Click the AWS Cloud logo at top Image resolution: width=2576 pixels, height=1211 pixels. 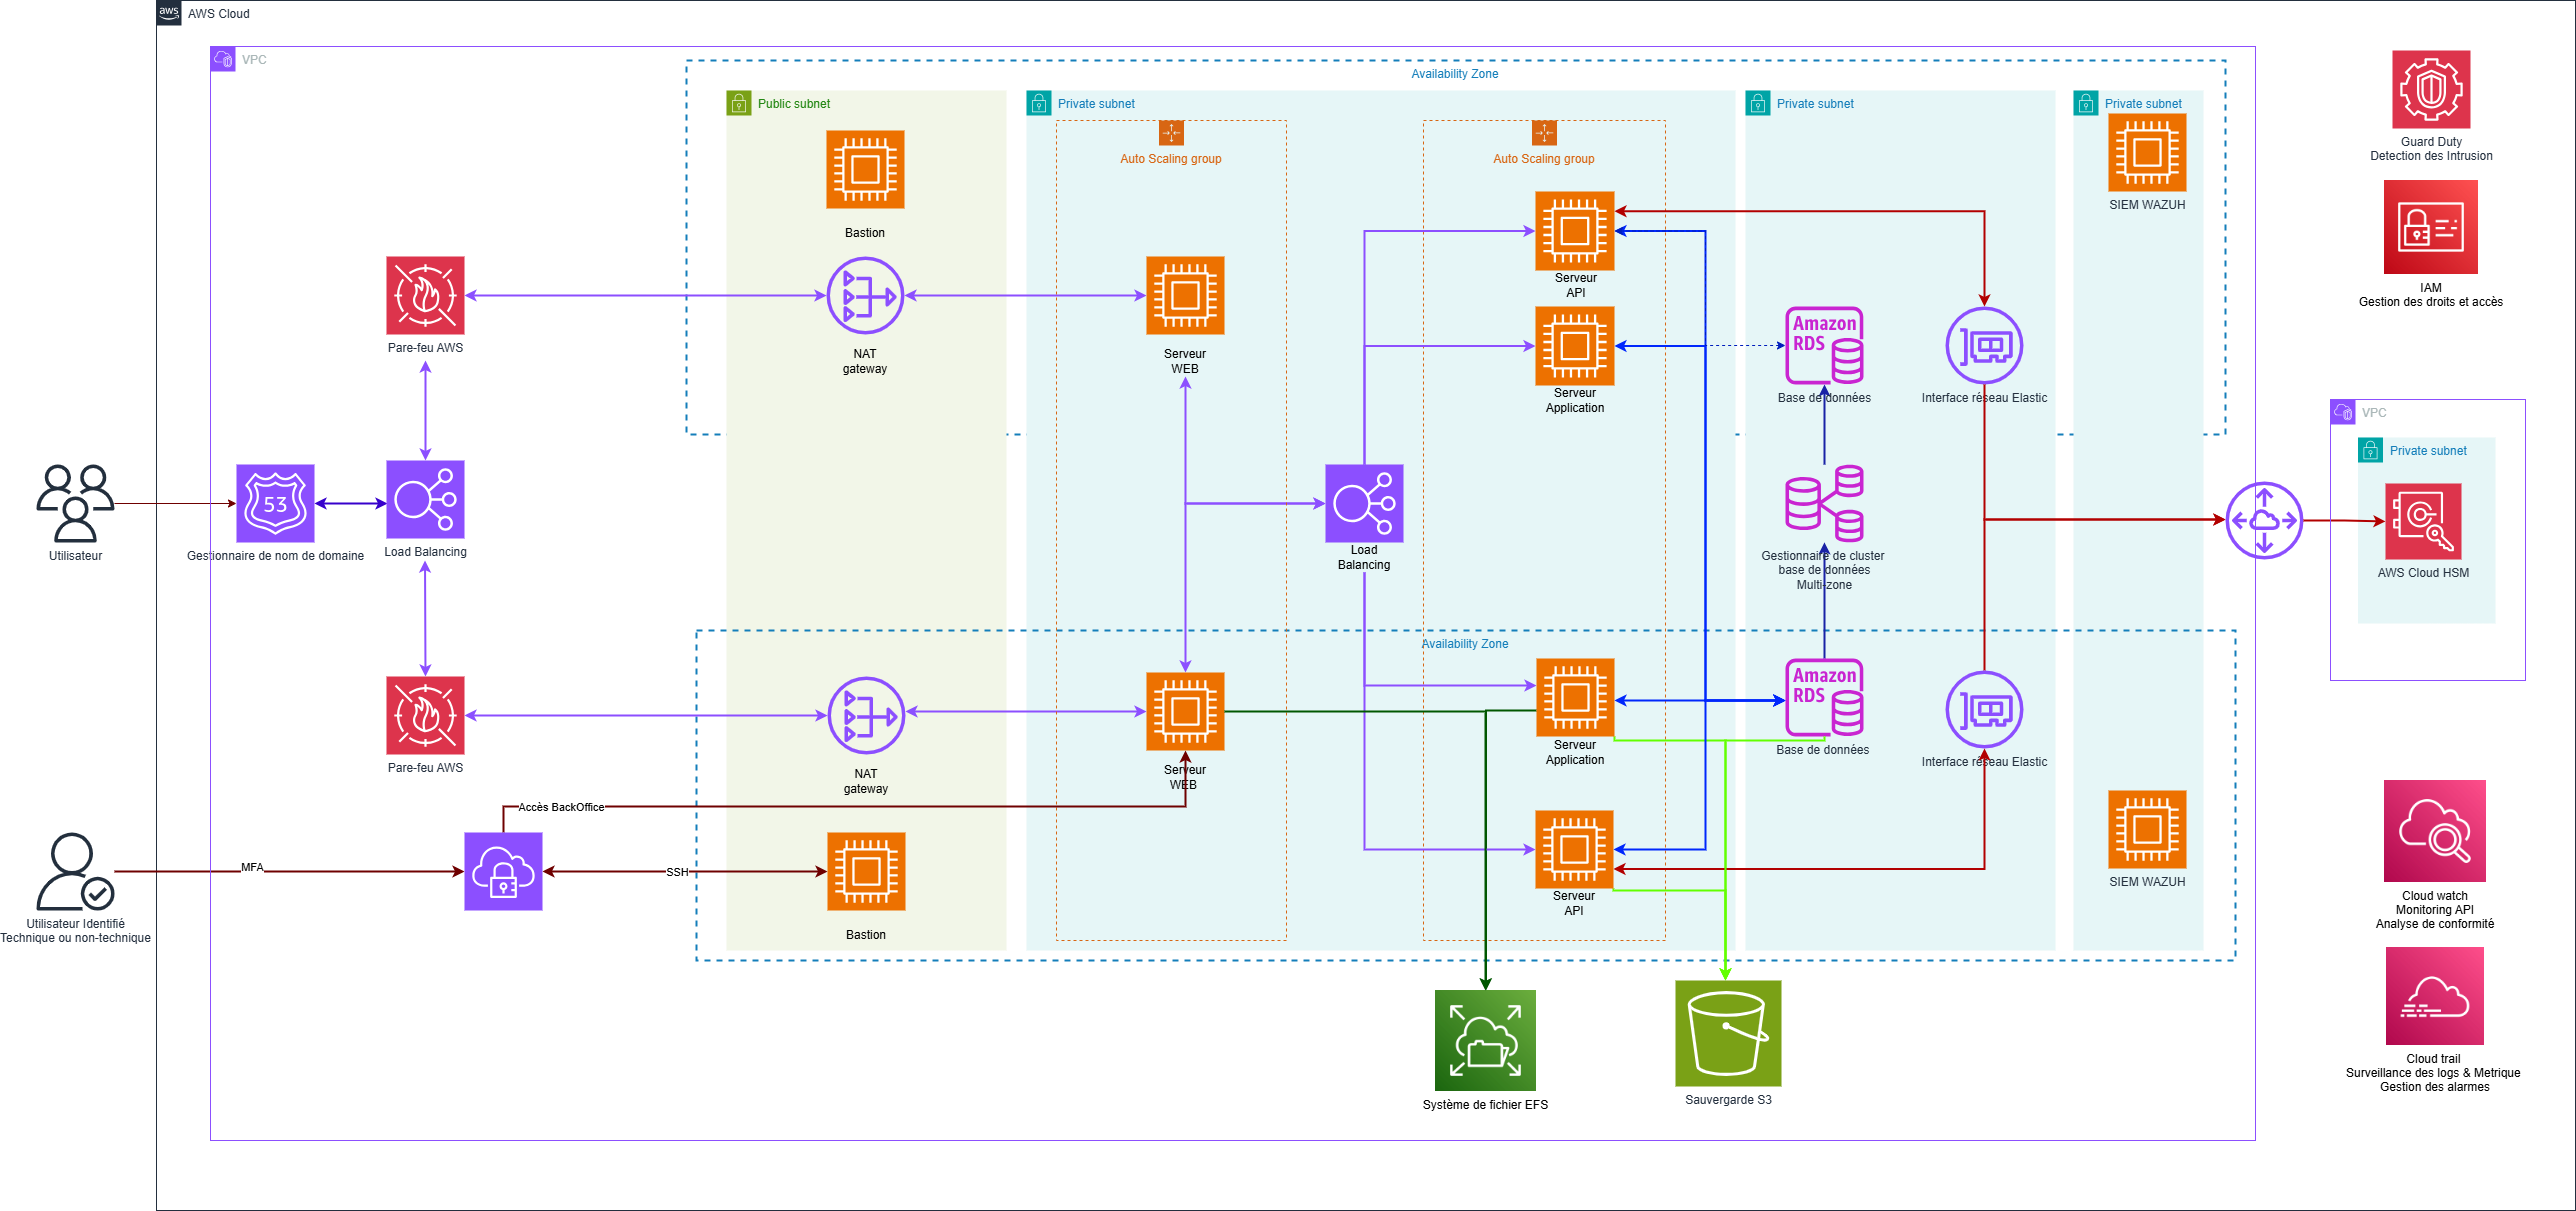tap(169, 13)
